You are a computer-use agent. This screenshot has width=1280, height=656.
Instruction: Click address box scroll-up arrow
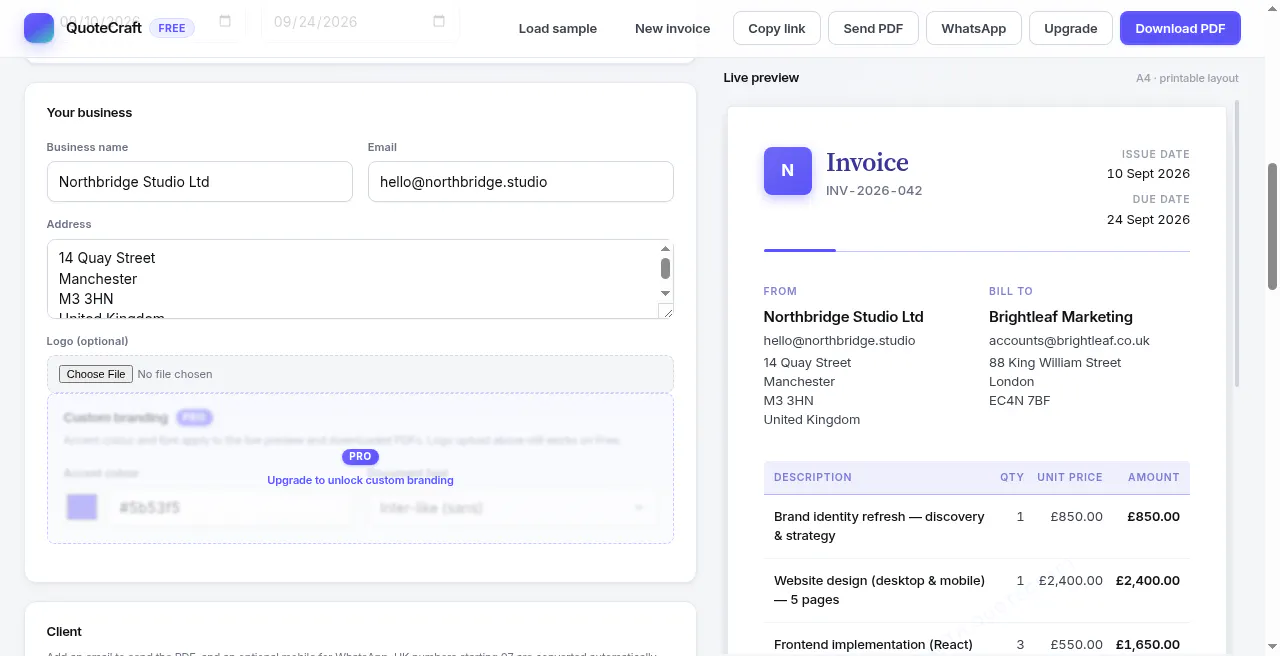(x=665, y=249)
